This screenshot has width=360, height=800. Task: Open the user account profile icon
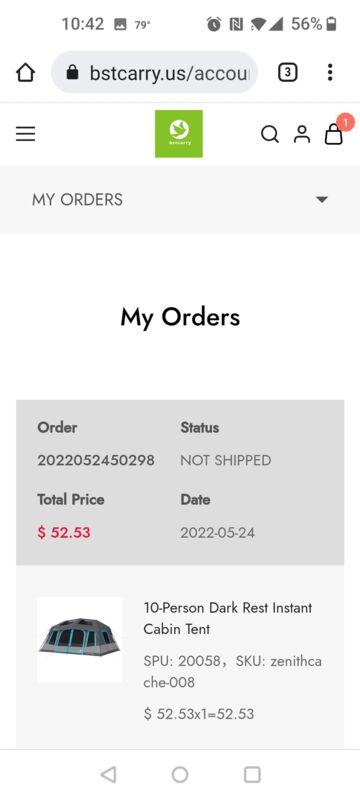click(x=302, y=134)
